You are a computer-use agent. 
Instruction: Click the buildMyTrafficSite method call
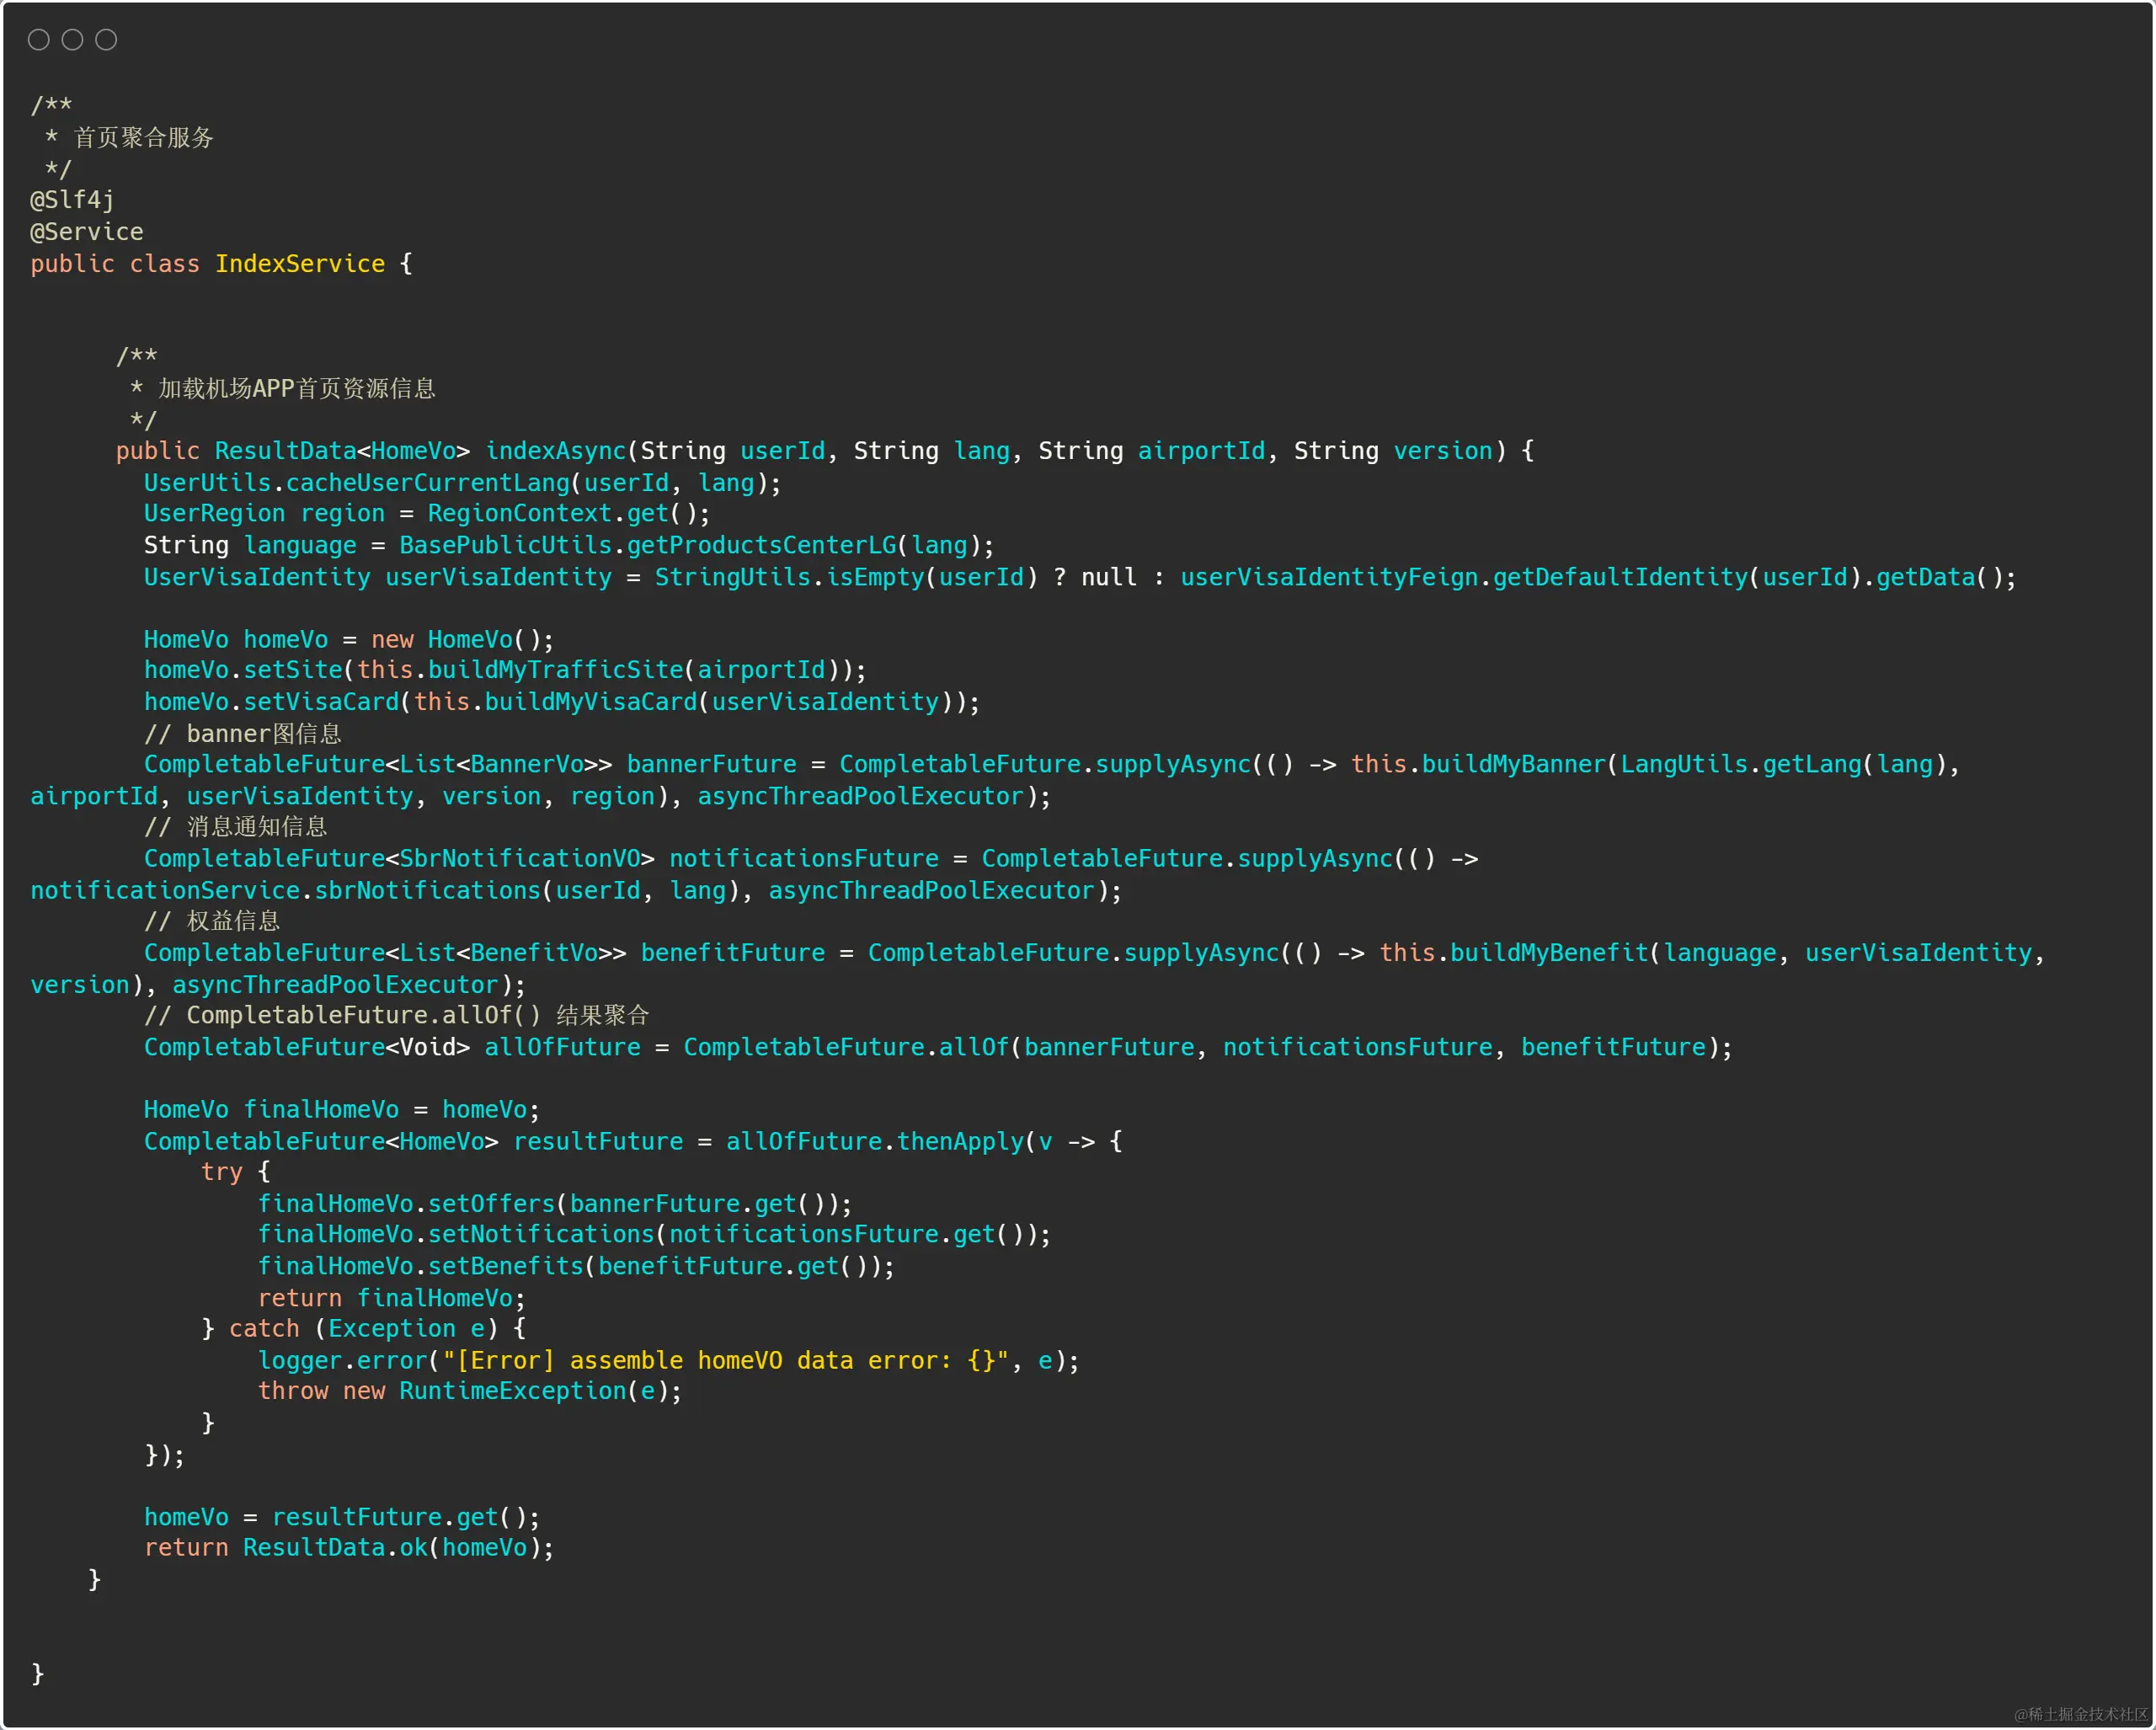coord(555,670)
